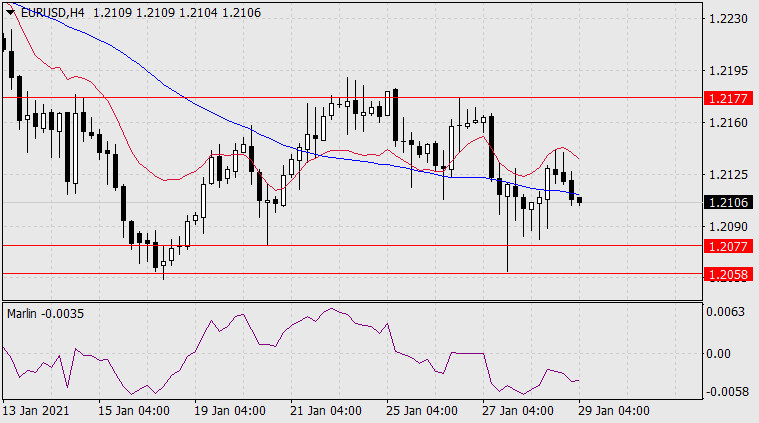Click the 1.2125 price scale value
The image size is (759, 423).
(728, 174)
